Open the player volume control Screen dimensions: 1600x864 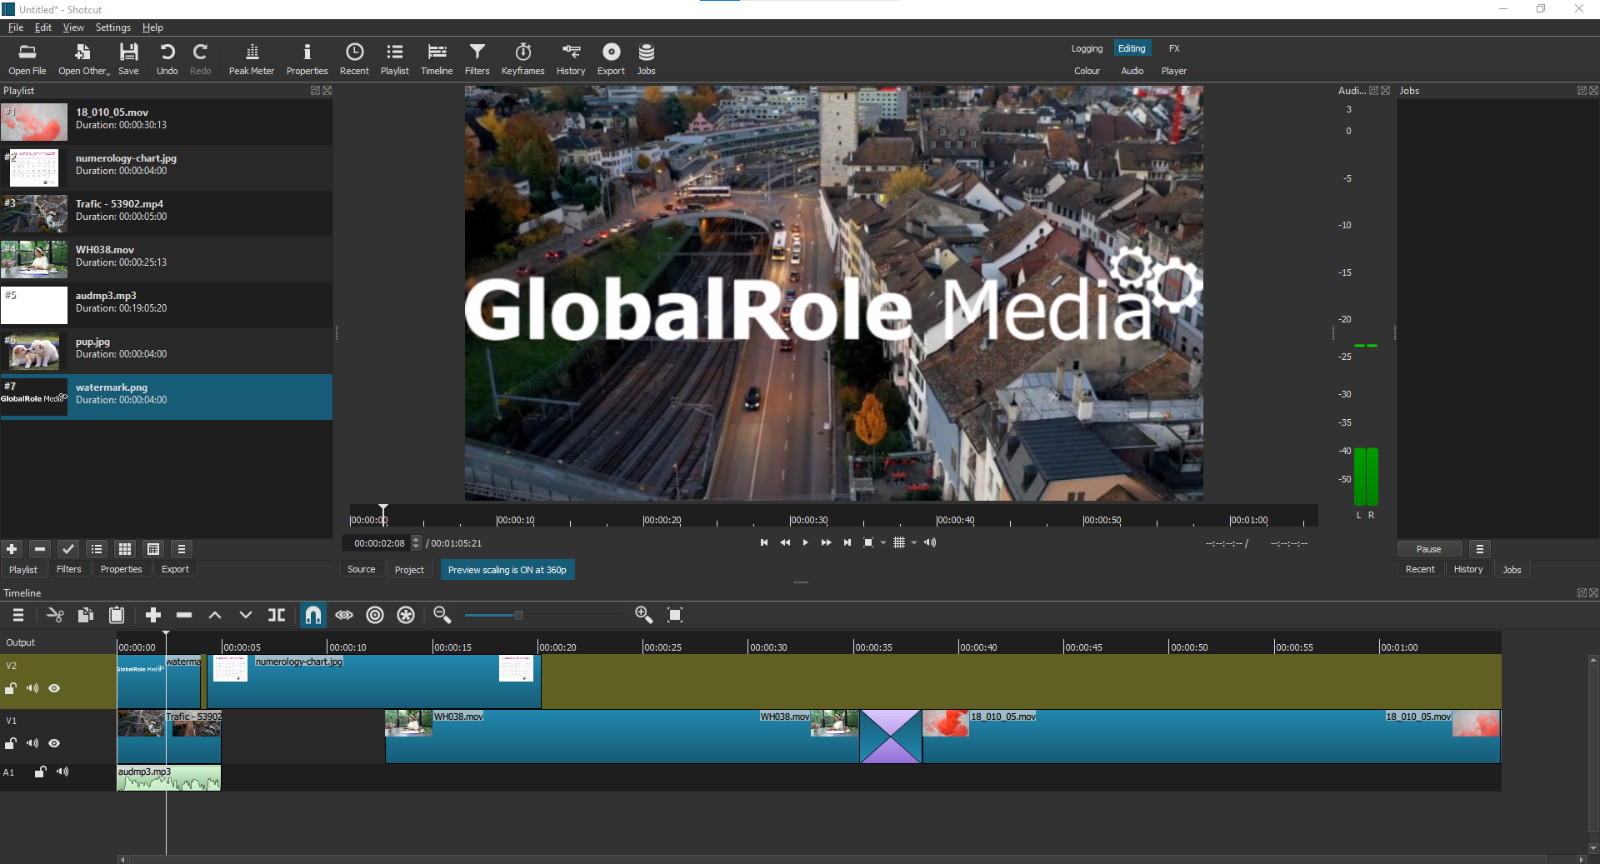click(x=930, y=543)
